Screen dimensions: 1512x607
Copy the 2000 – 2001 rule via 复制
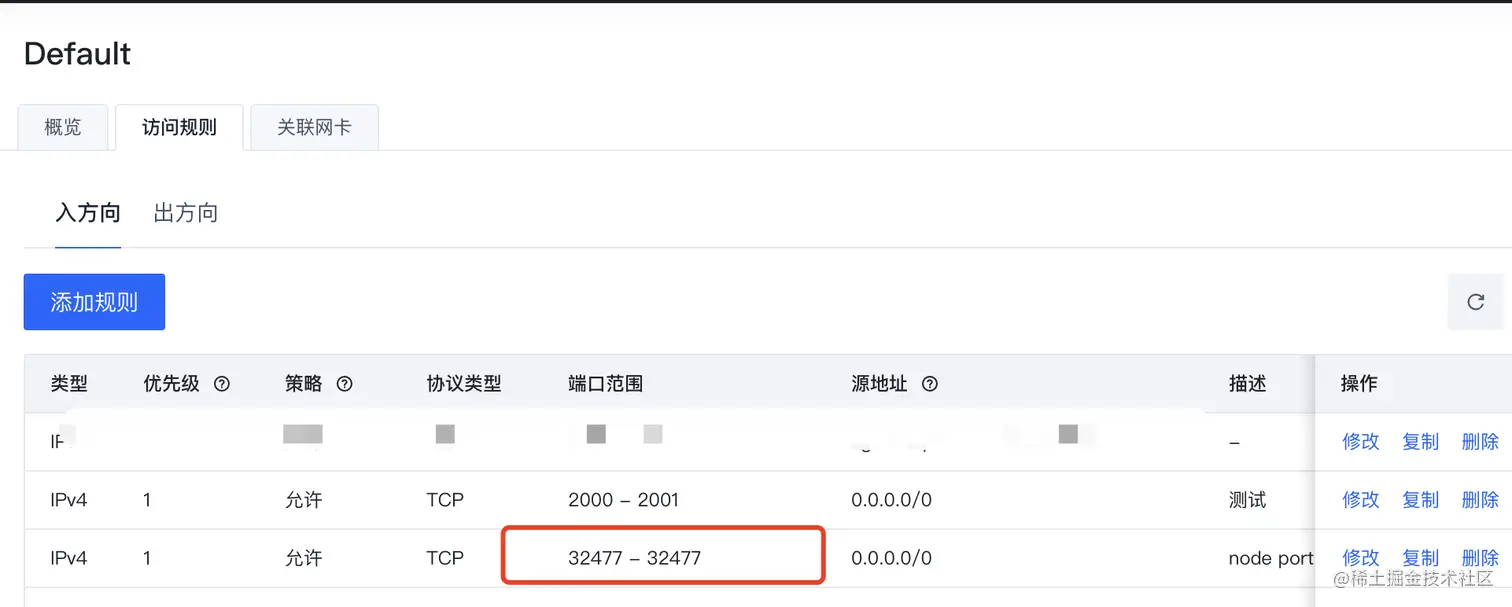(1420, 499)
